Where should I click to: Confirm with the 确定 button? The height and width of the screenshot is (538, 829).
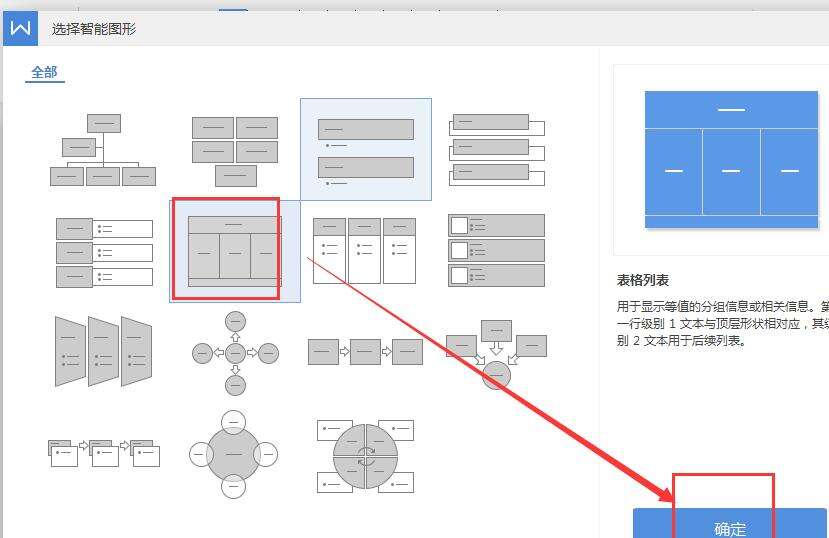coord(730,524)
